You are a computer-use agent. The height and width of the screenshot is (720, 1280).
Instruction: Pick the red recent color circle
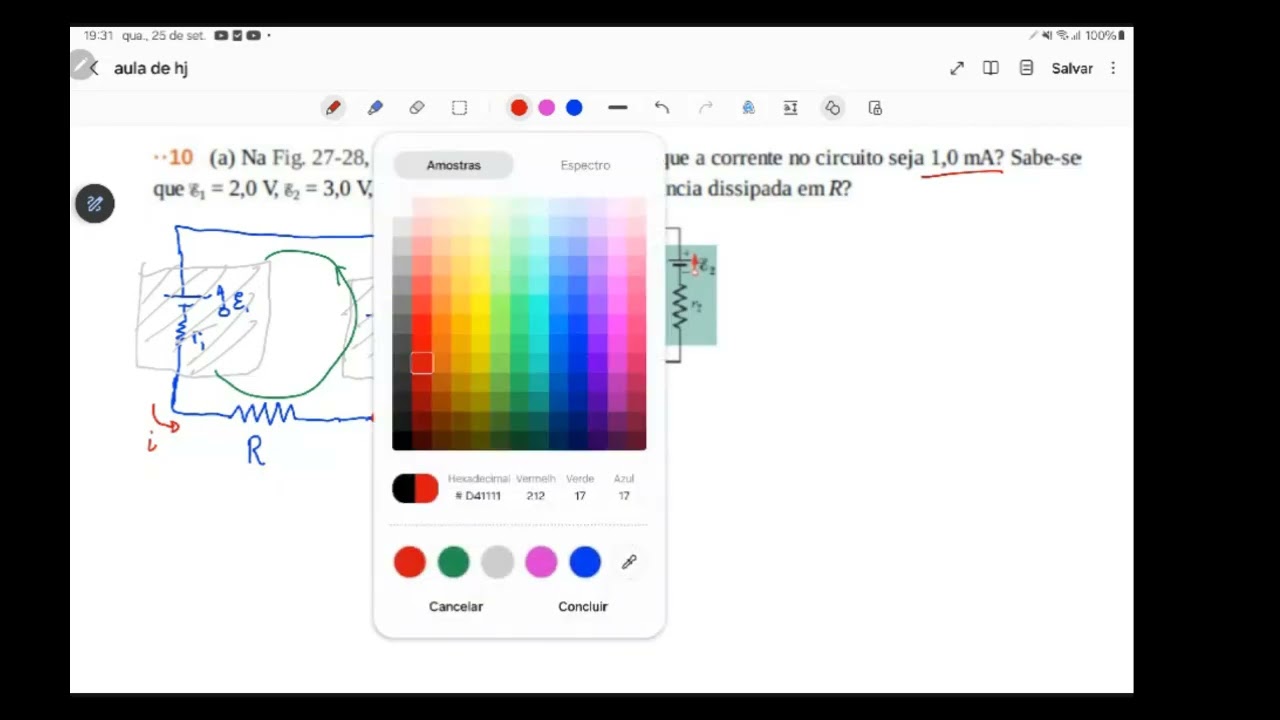point(410,562)
